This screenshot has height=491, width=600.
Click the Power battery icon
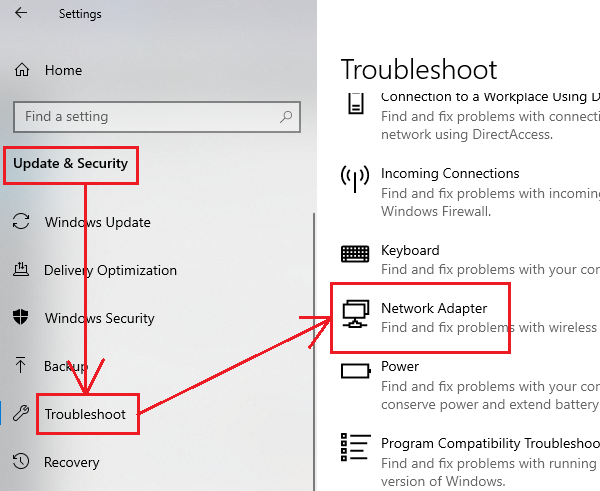click(355, 372)
